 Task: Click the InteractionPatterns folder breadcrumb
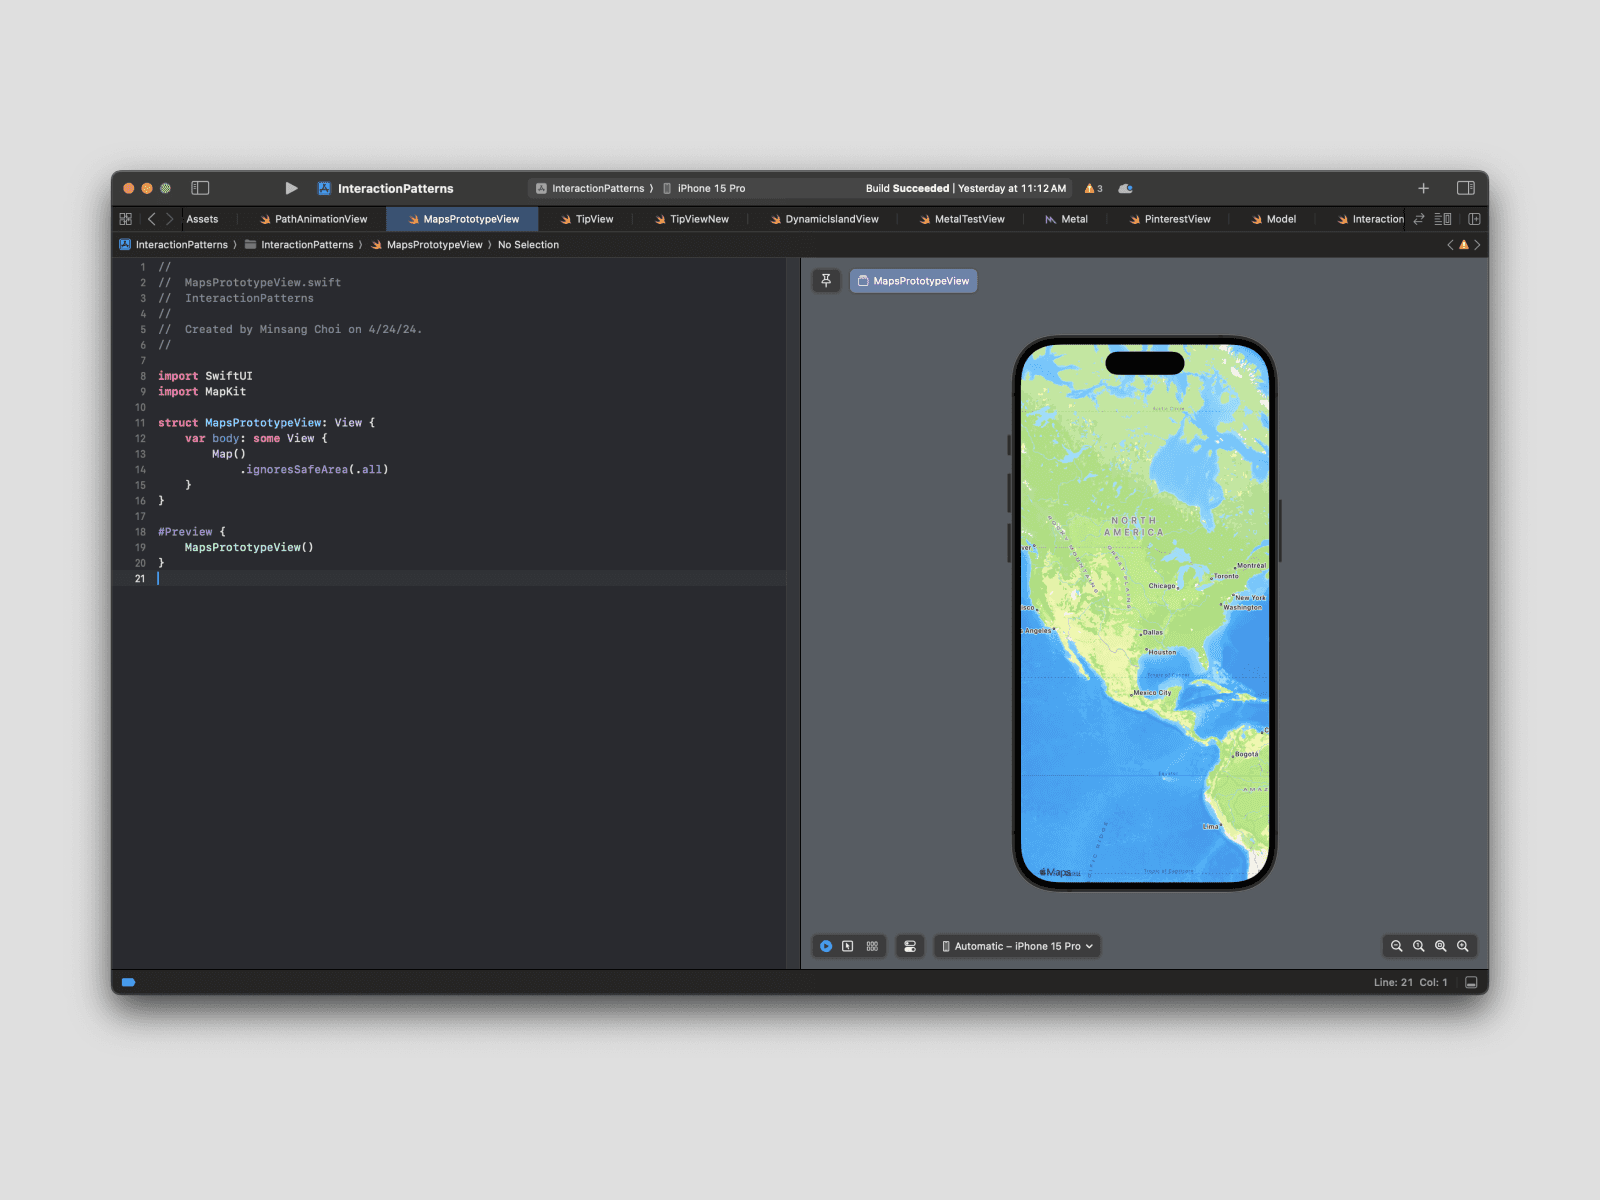pos(299,245)
